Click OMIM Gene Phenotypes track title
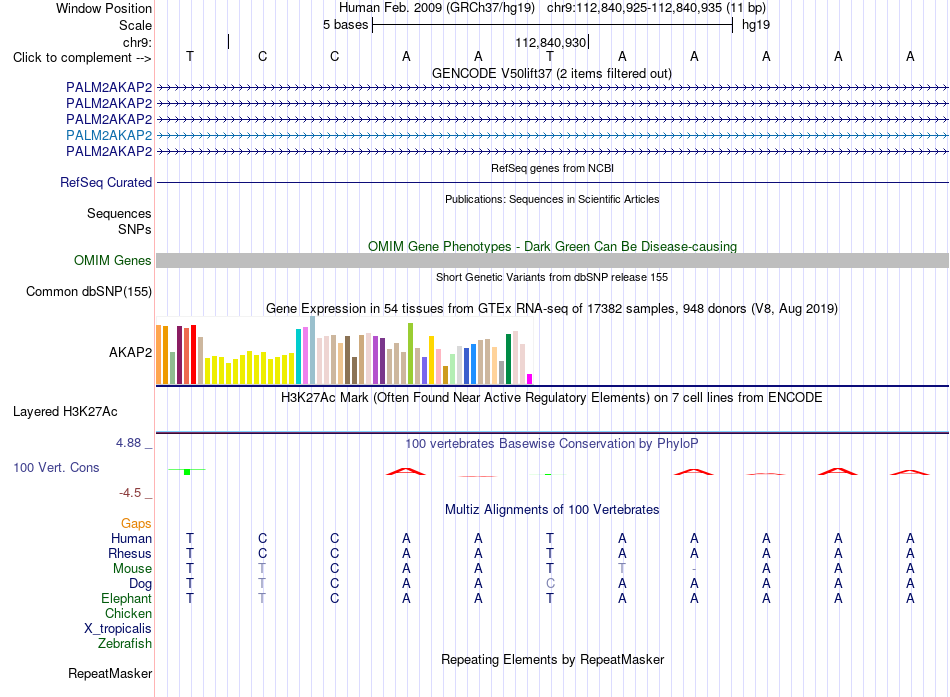Image resolution: width=950 pixels, height=697 pixels. click(552, 246)
